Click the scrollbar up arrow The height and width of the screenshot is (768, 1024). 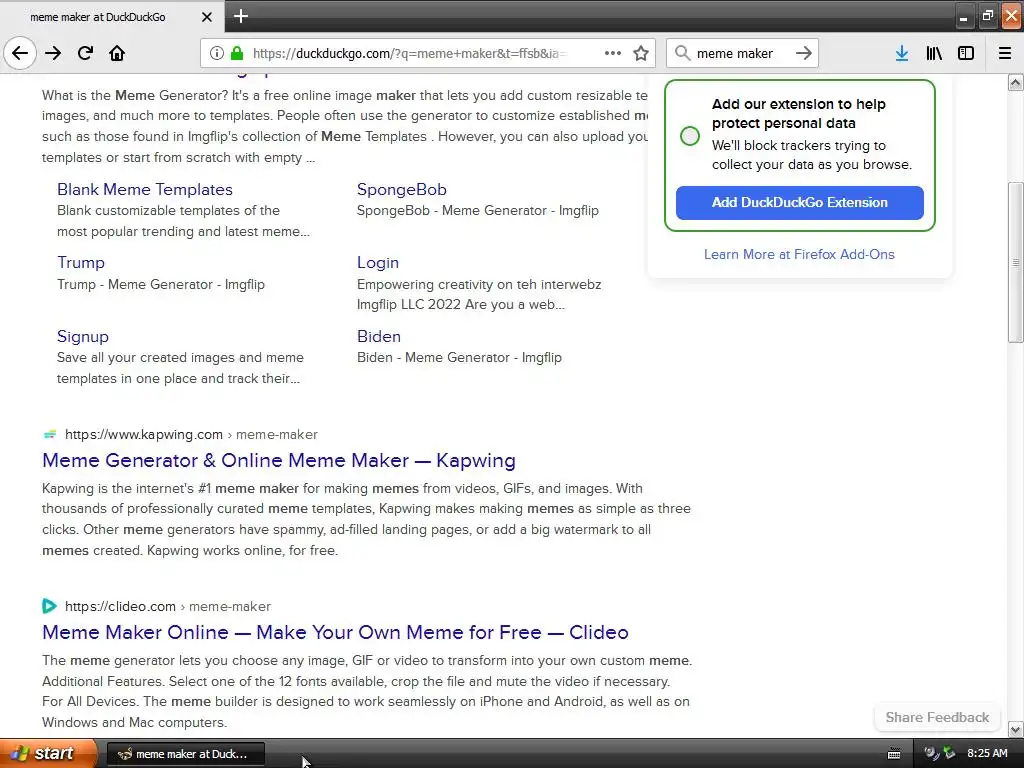[x=1016, y=82]
